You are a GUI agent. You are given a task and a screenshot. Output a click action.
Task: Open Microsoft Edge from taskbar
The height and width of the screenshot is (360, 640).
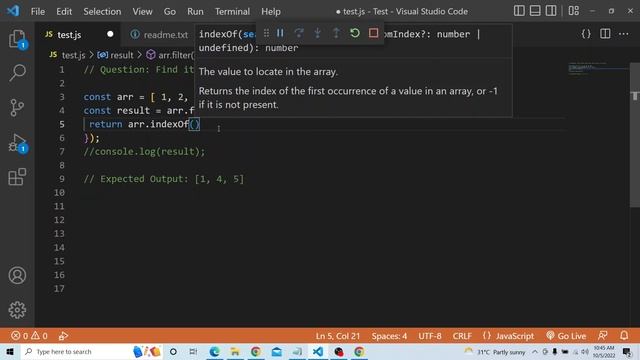(x=214, y=351)
